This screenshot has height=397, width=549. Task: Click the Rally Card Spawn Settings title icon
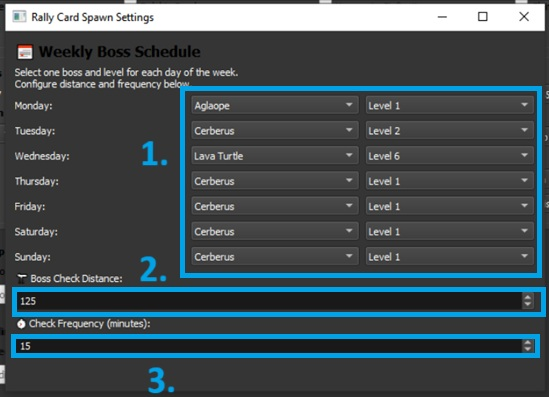(19, 16)
